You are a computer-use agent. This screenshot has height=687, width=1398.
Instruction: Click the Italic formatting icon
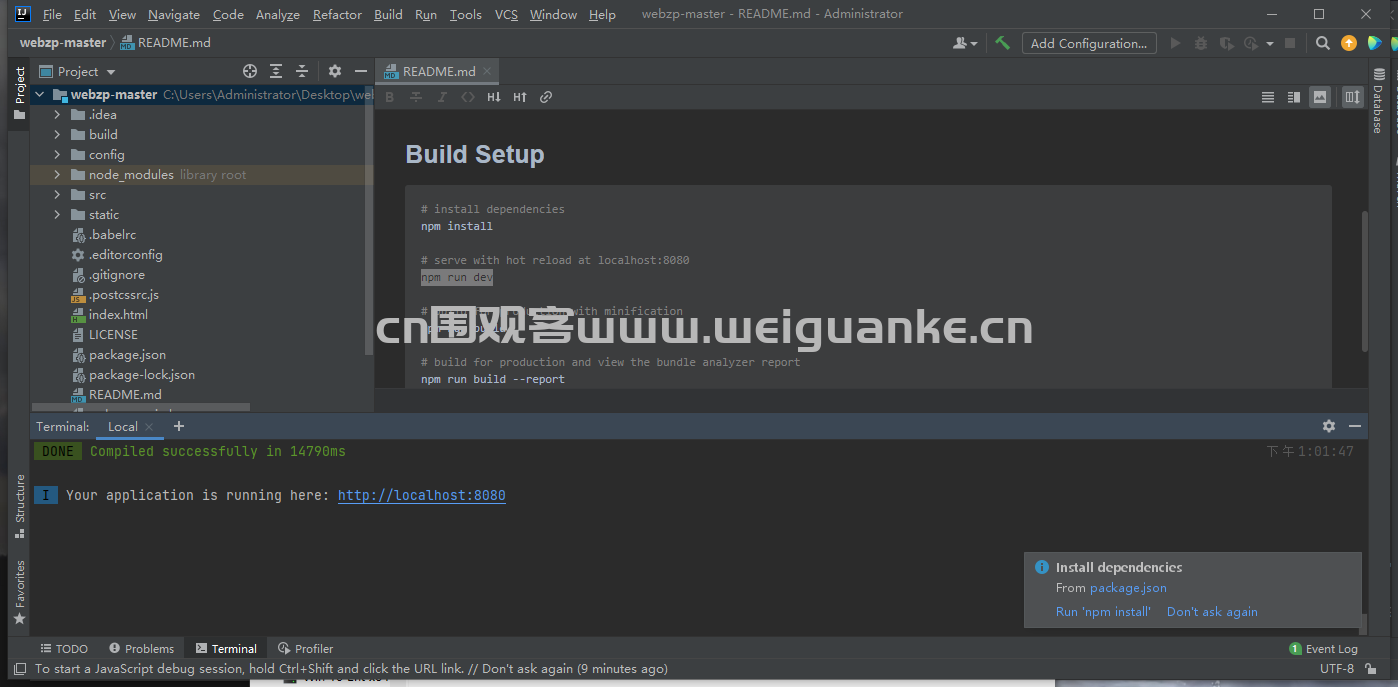pos(442,97)
